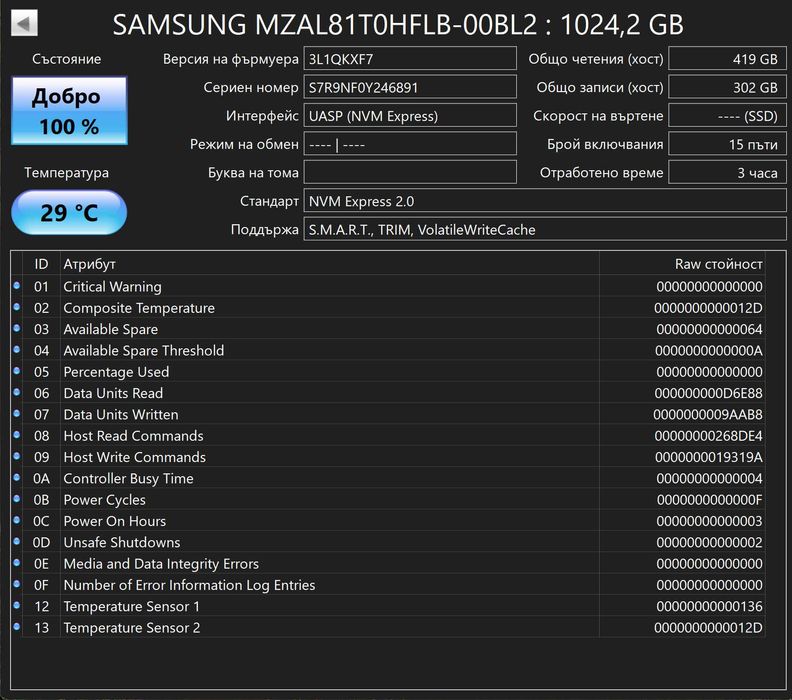The image size is (792, 700).
Task: Click the power on count 15 пъти
Action: [x=727, y=144]
